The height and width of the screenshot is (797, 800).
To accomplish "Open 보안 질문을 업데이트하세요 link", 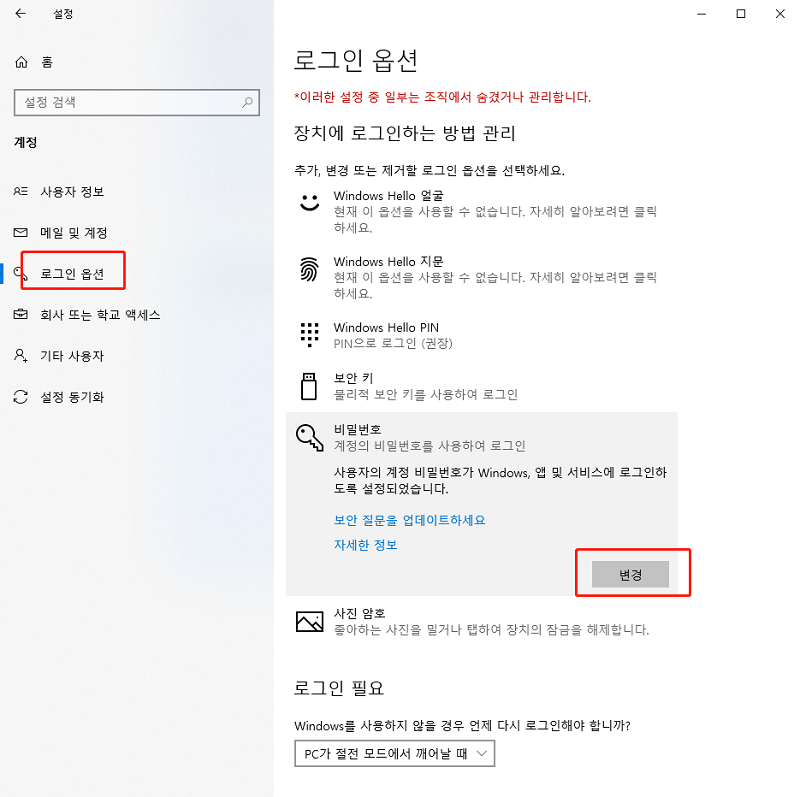I will pos(409,520).
